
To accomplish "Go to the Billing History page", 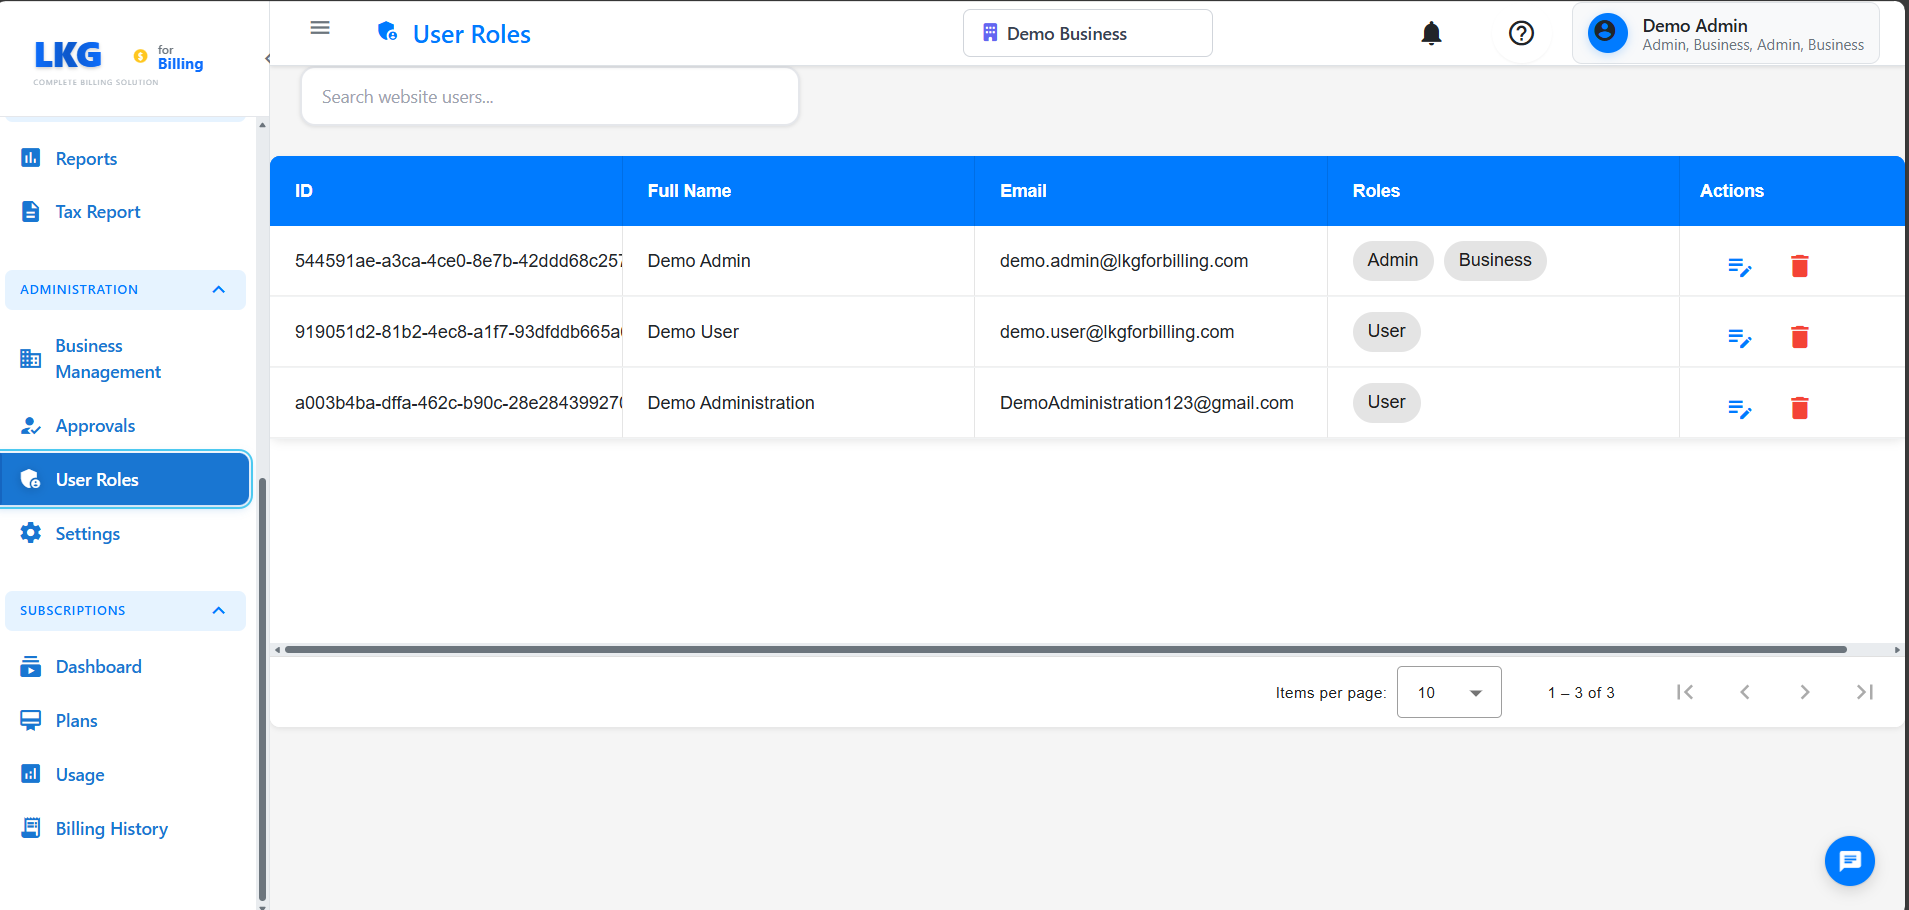I will (111, 828).
